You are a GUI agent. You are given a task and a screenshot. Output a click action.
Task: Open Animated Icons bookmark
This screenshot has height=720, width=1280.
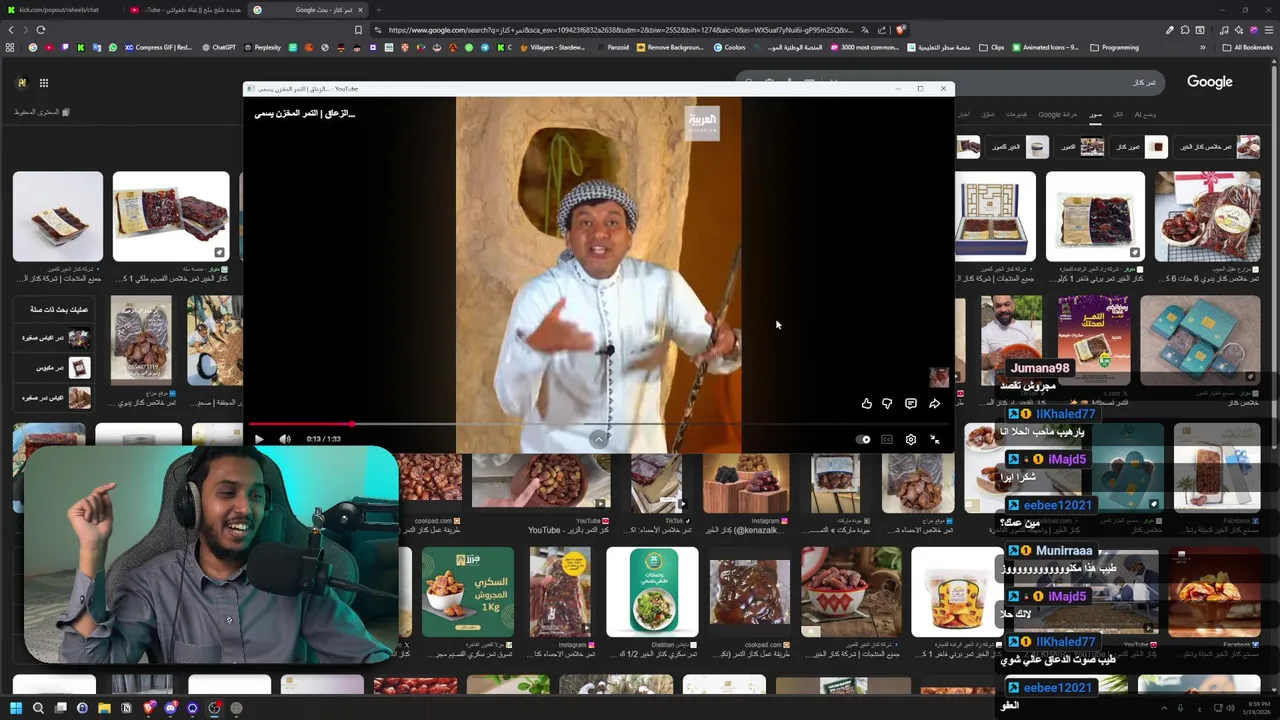1046,47
